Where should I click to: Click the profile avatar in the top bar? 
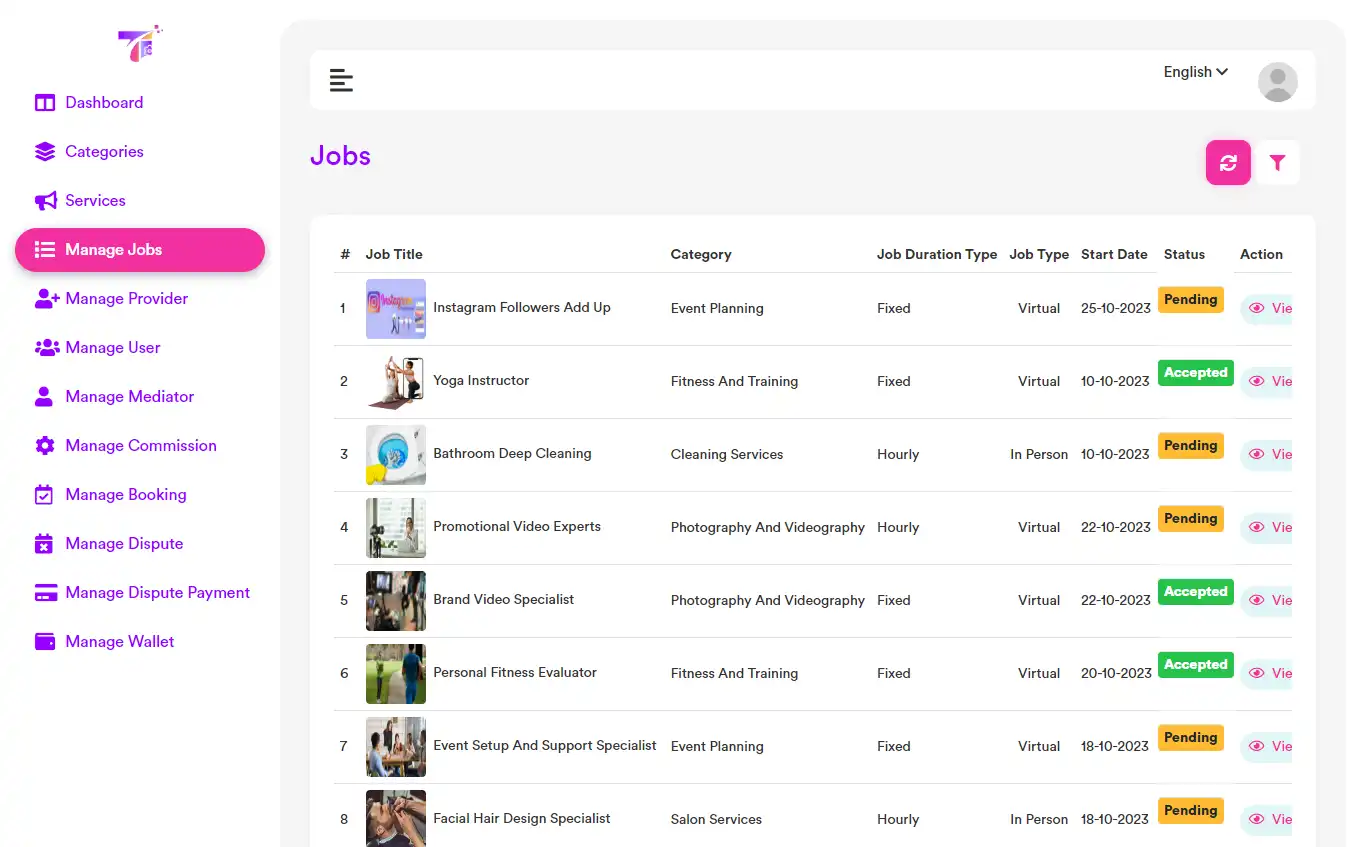tap(1277, 81)
